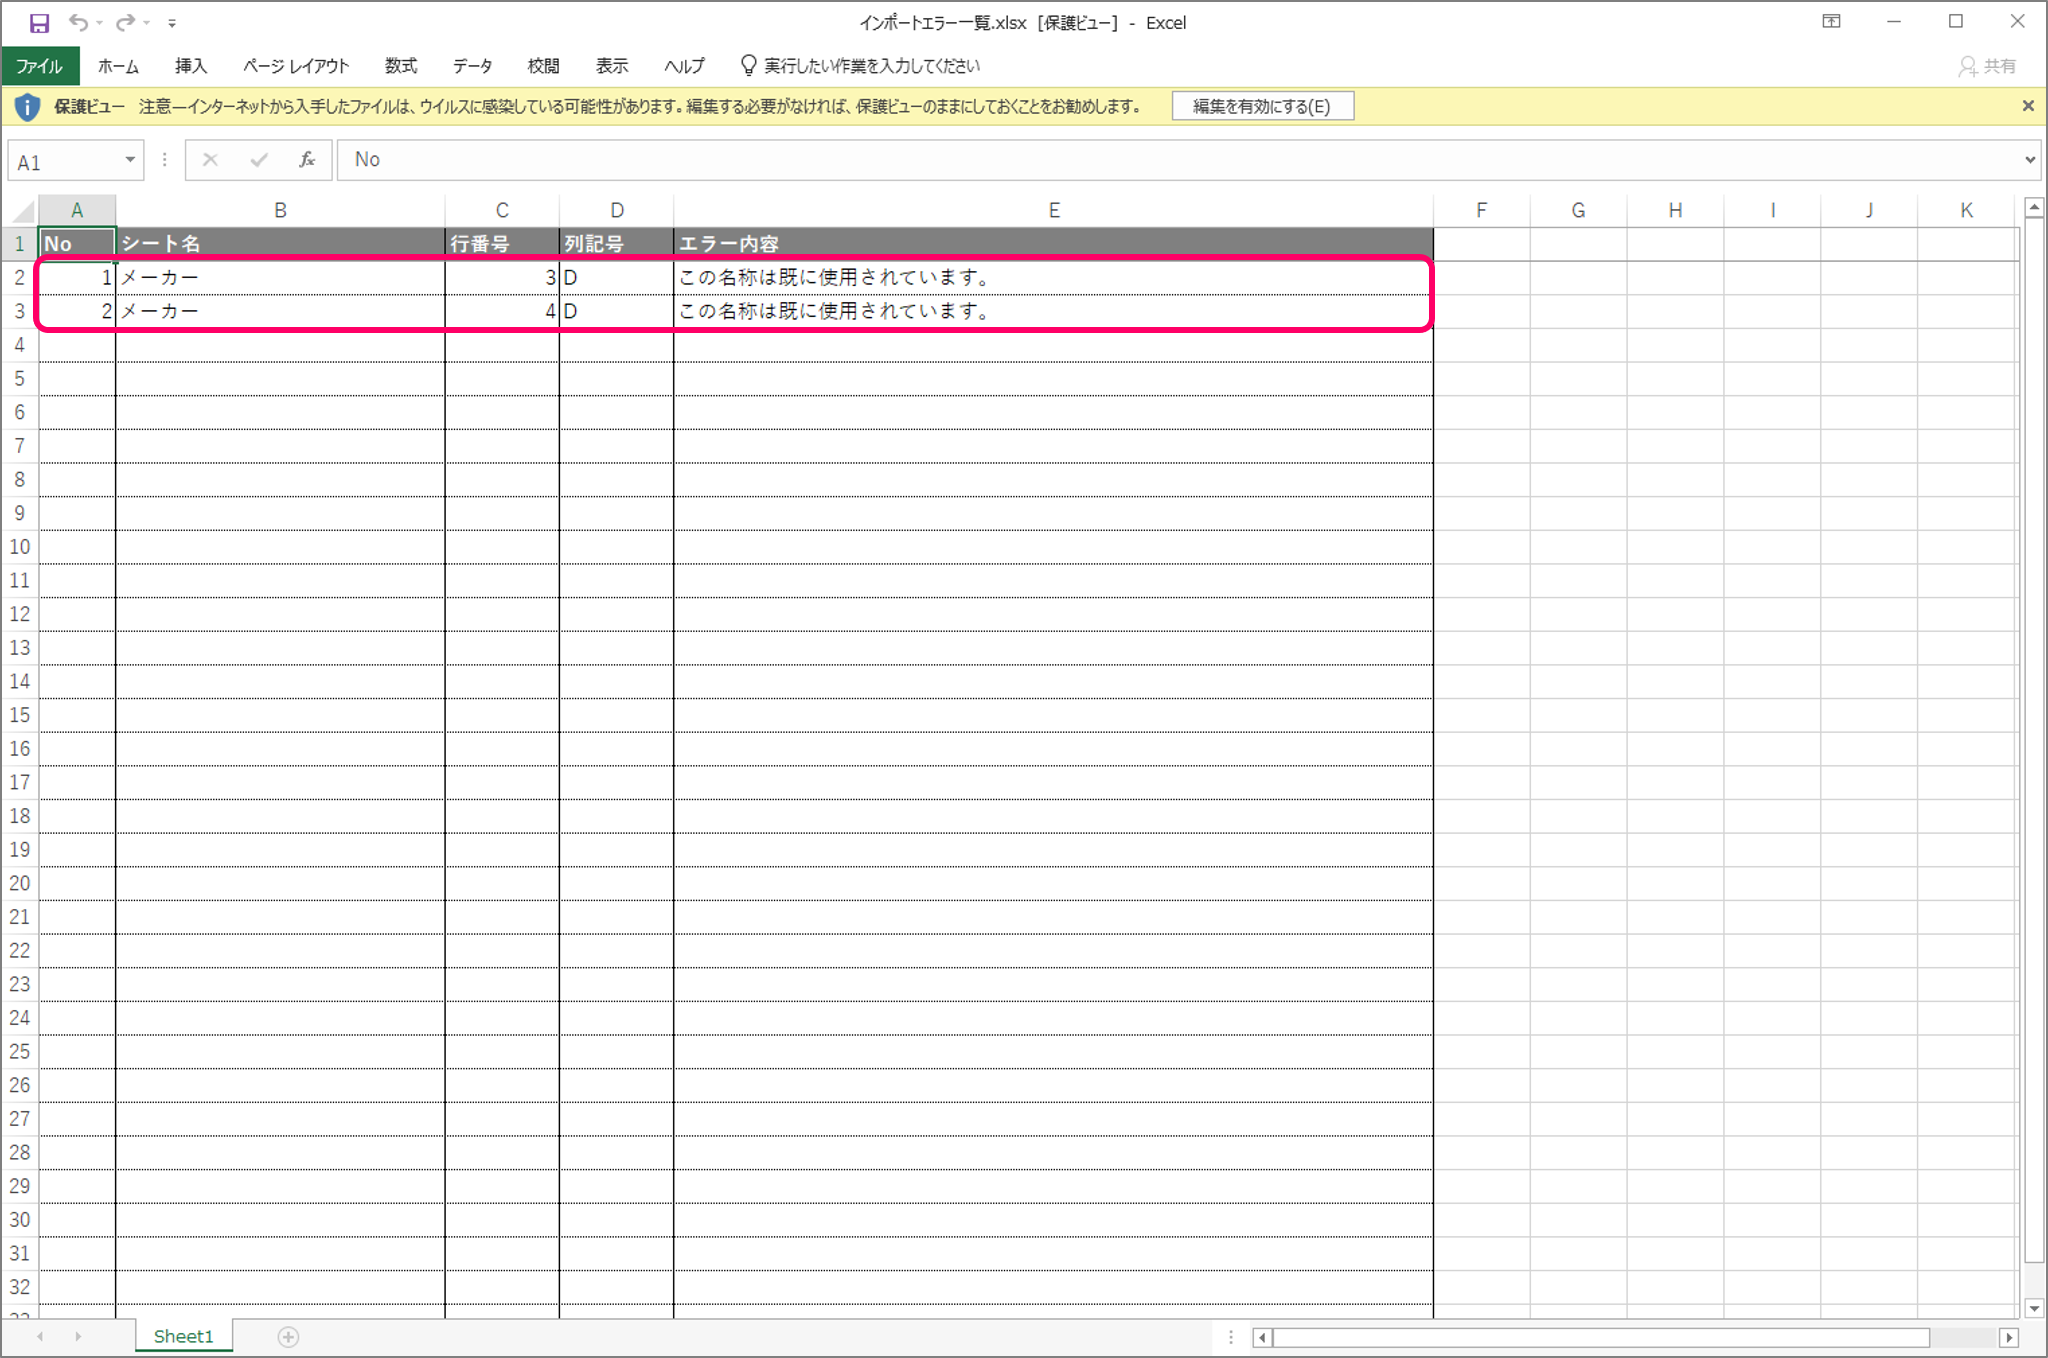Open the Name Box dropdown arrow
Image resolution: width=2048 pixels, height=1358 pixels.
point(130,160)
